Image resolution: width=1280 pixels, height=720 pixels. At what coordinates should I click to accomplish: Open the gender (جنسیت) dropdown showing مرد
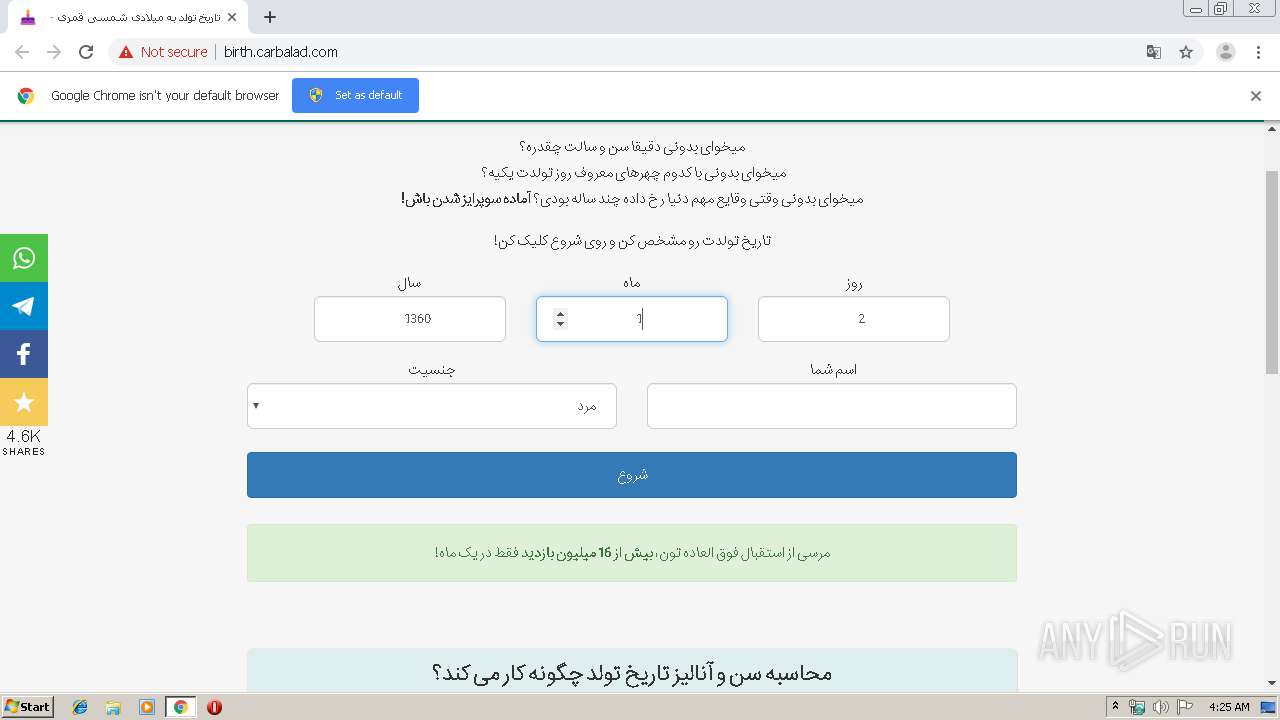click(x=432, y=406)
